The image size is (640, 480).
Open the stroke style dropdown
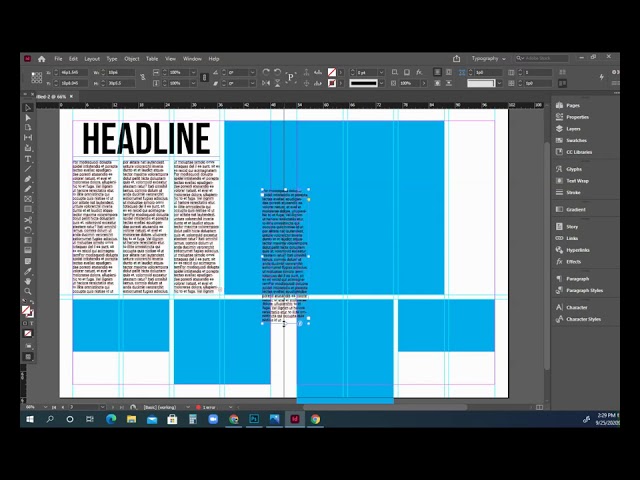pyautogui.click(x=381, y=83)
